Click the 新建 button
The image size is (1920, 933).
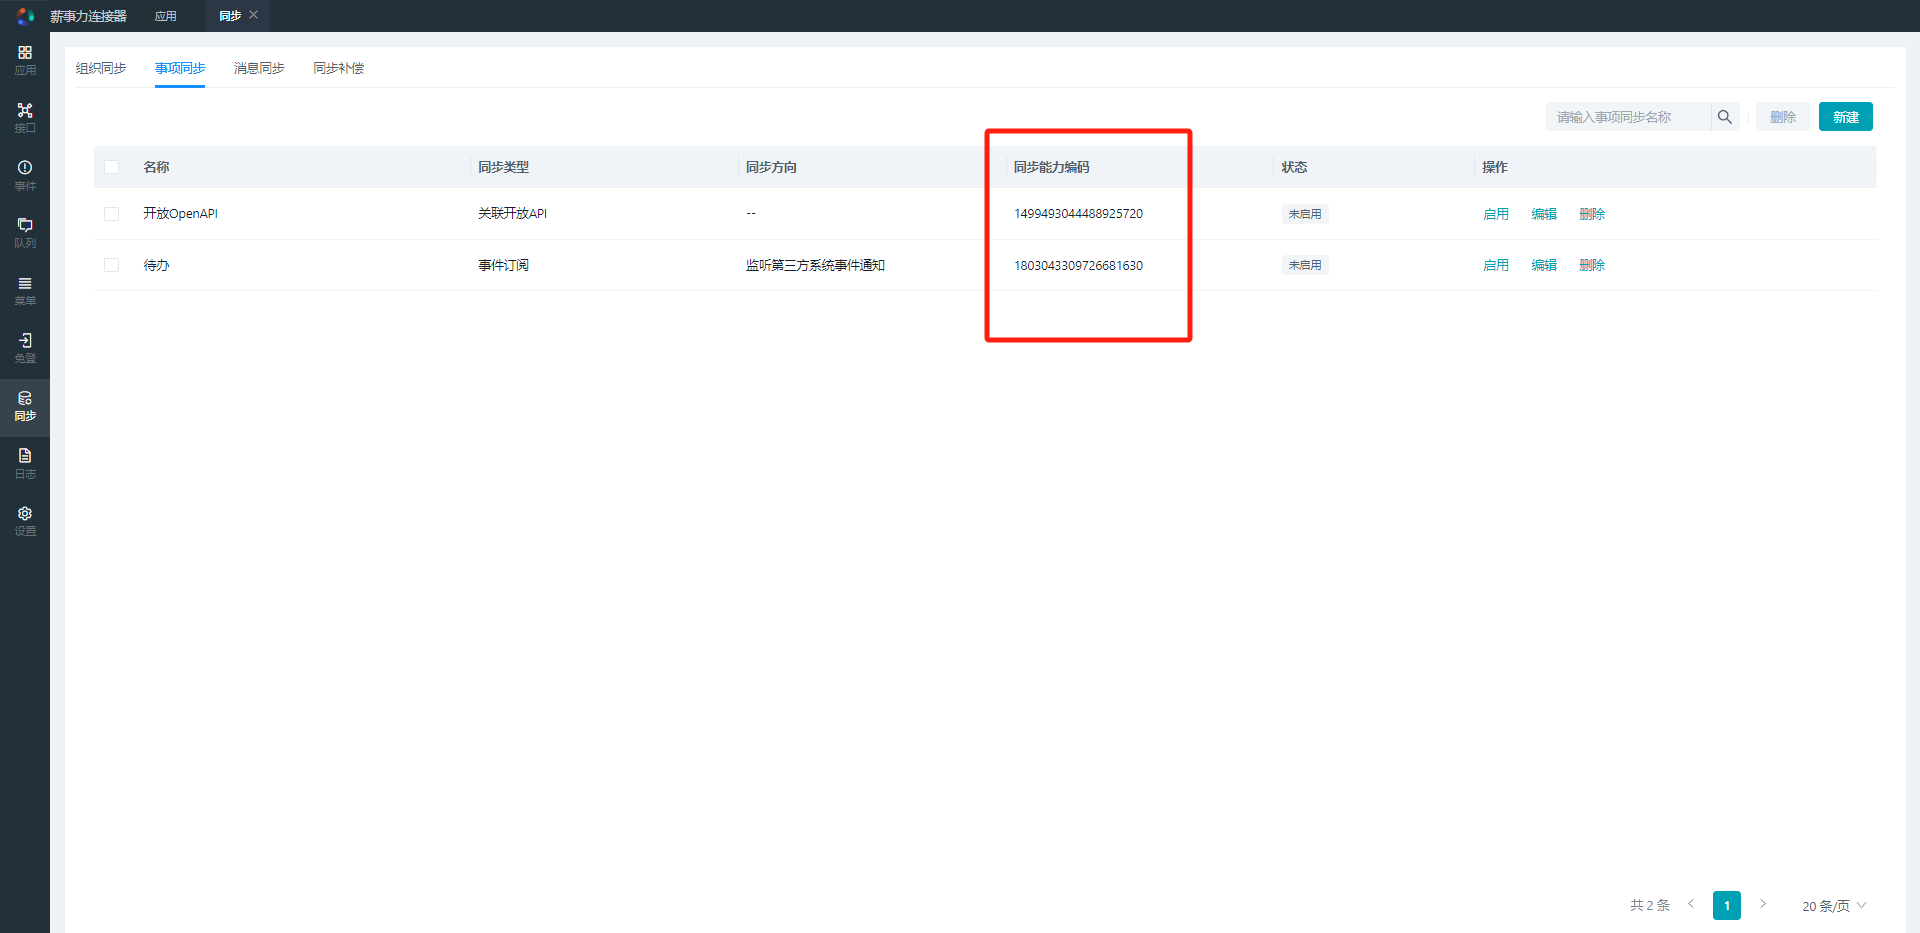click(1846, 117)
